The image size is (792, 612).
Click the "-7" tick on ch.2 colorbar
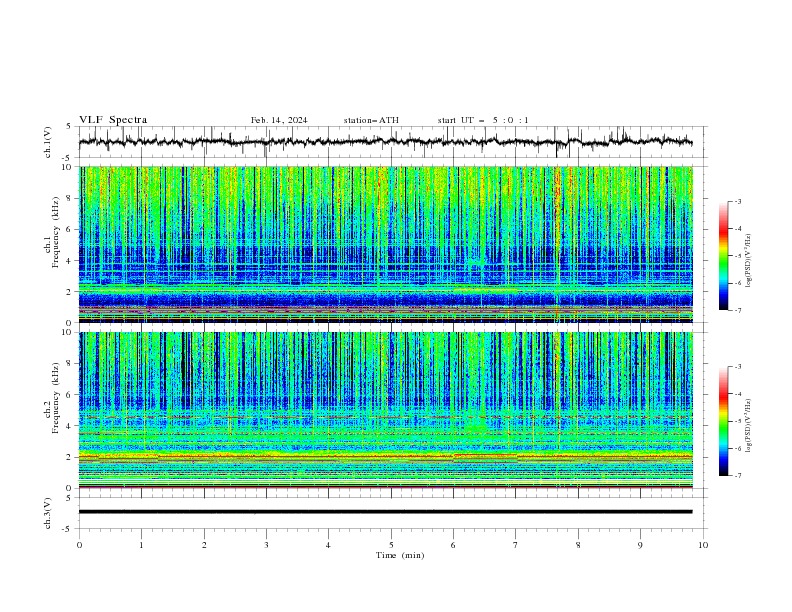738,476
